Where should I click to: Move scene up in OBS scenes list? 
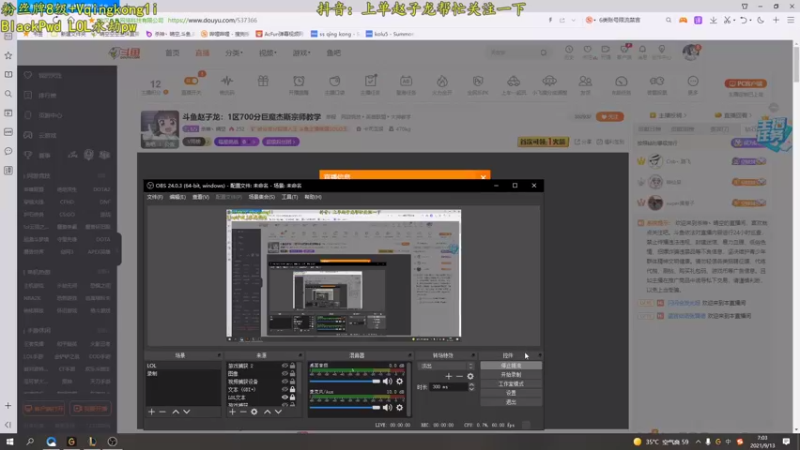(x=176, y=412)
